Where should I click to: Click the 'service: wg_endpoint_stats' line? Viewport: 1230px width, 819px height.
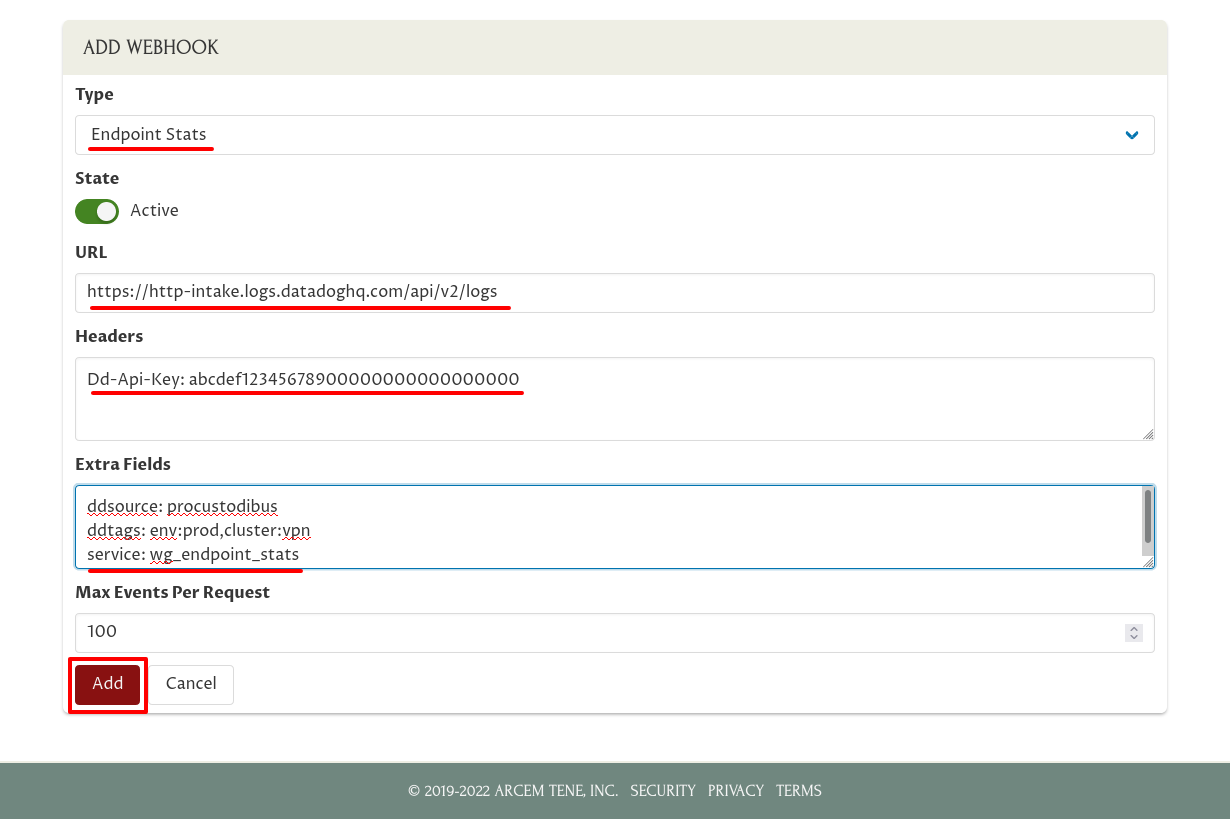193,554
